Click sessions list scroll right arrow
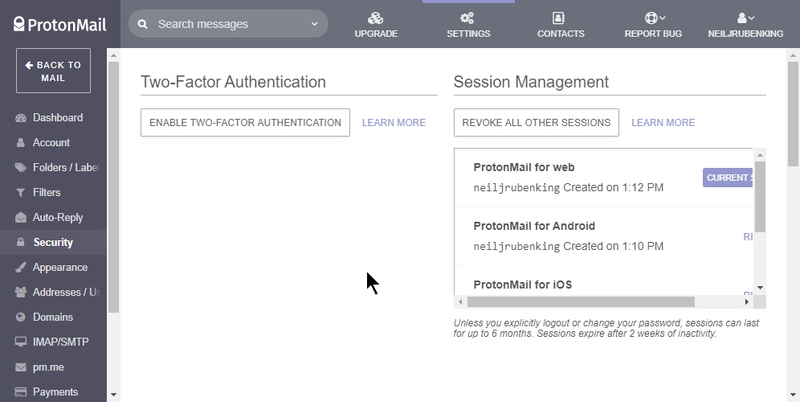The height and width of the screenshot is (402, 800). pyautogui.click(x=746, y=302)
